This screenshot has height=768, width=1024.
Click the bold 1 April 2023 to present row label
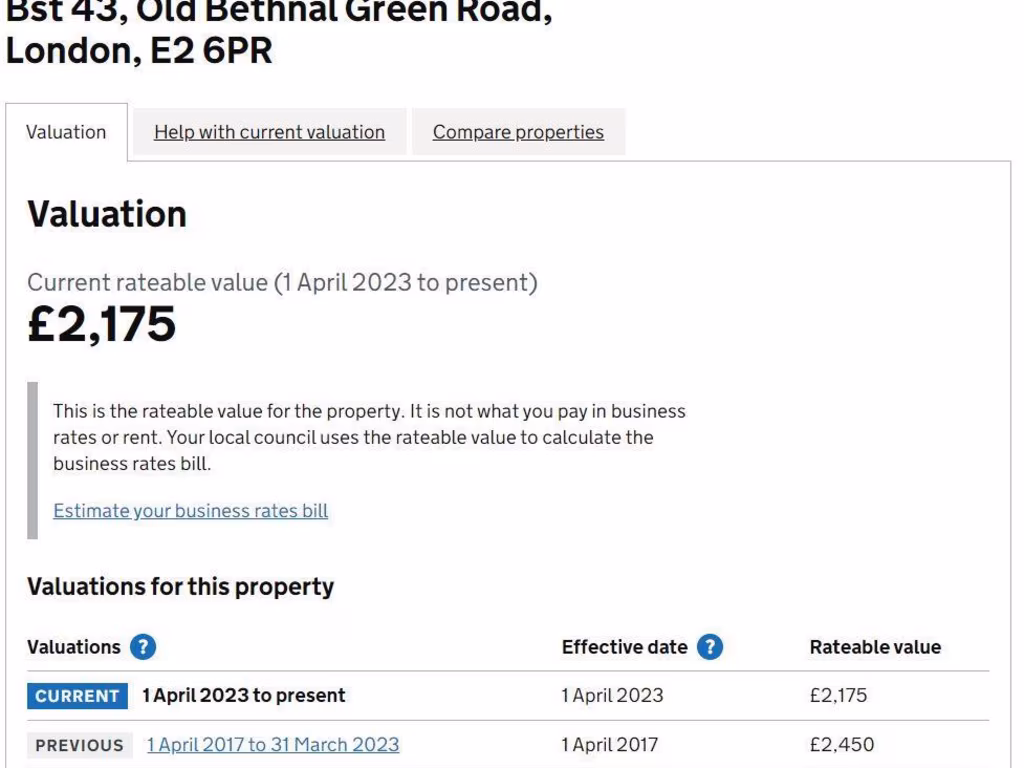point(244,696)
